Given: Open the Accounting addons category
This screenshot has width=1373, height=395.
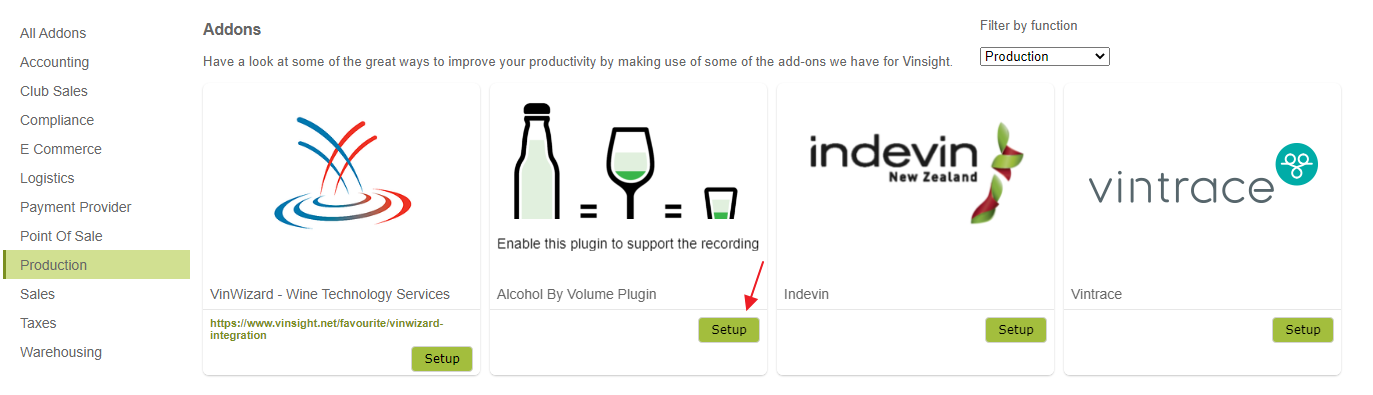Looking at the screenshot, I should [54, 62].
